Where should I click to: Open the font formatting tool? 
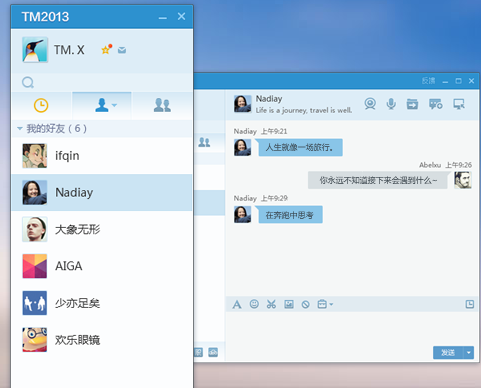(x=237, y=304)
